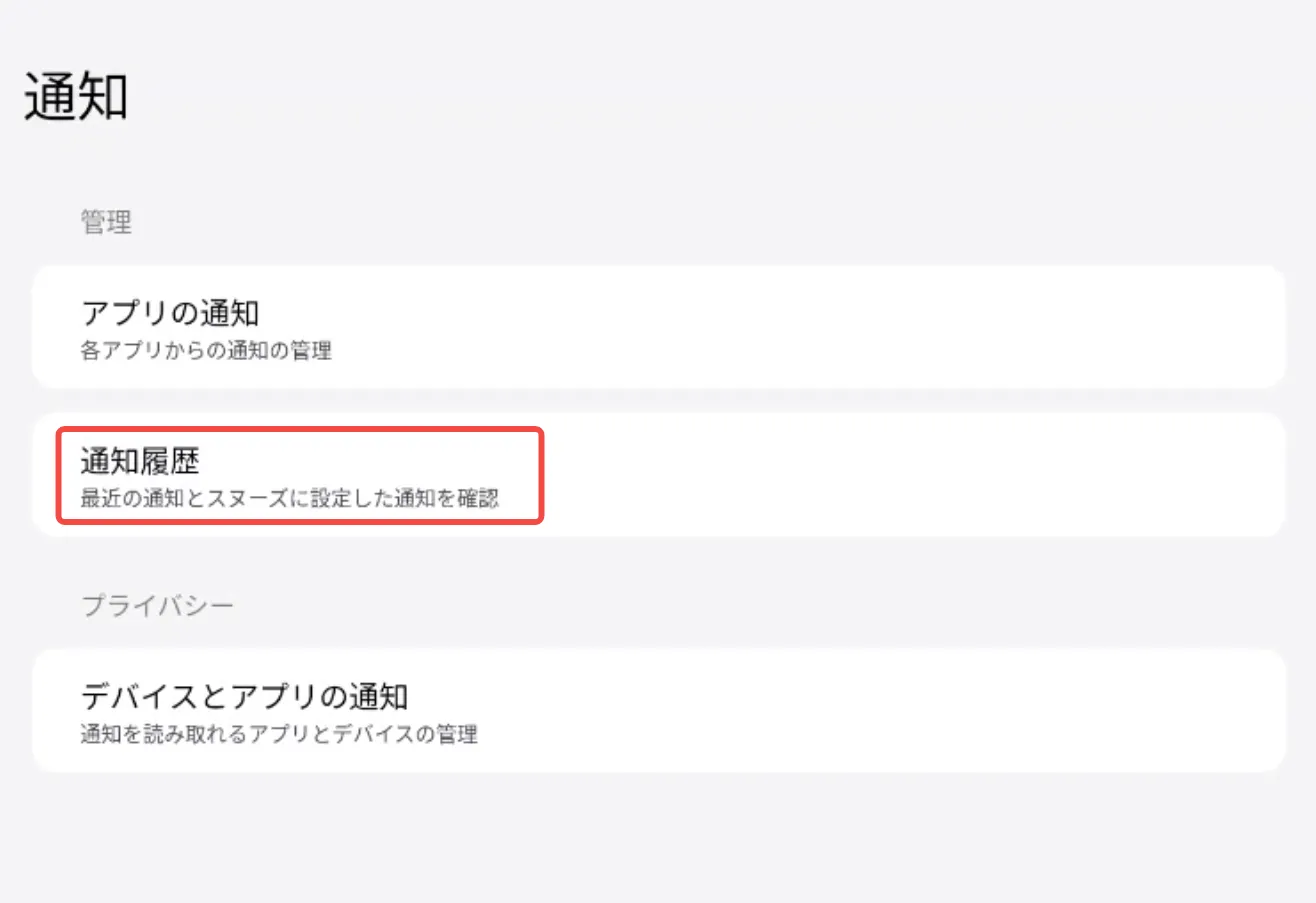This screenshot has width=1316, height=903.
Task: Click the red-outlined 通知履歴 highlight box
Action: point(300,476)
